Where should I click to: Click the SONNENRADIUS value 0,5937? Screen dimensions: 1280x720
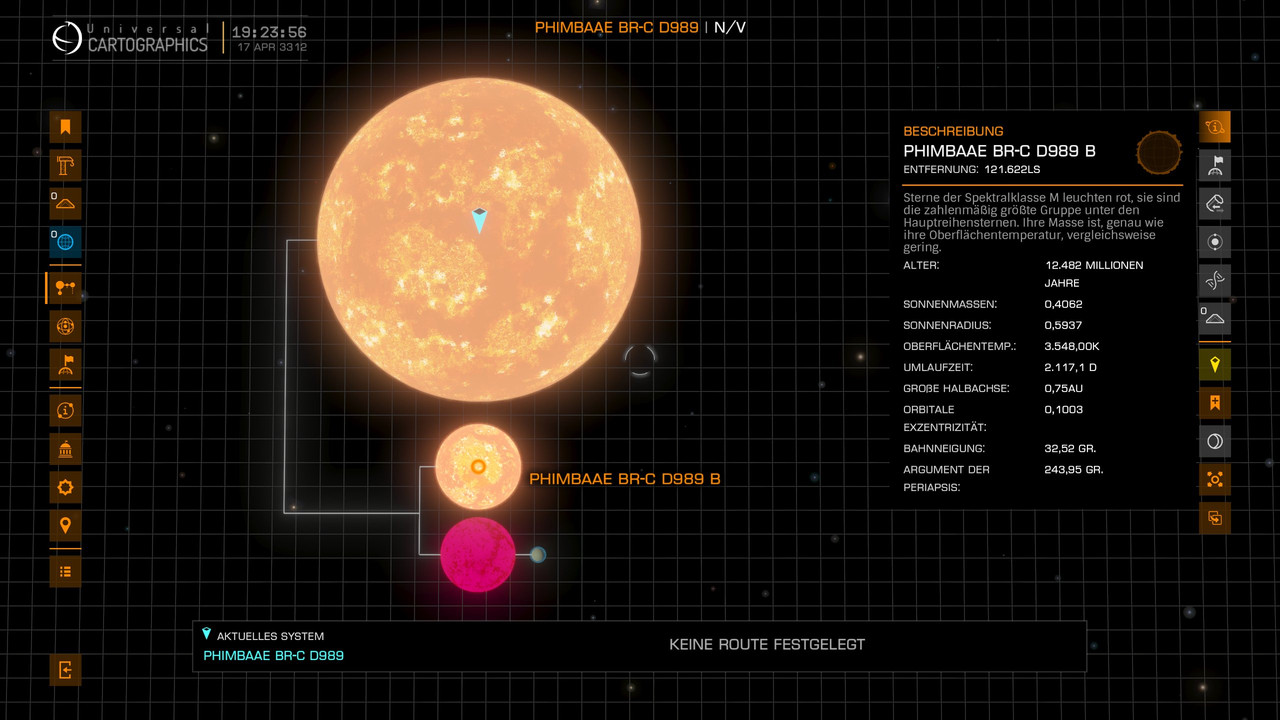coord(1063,325)
